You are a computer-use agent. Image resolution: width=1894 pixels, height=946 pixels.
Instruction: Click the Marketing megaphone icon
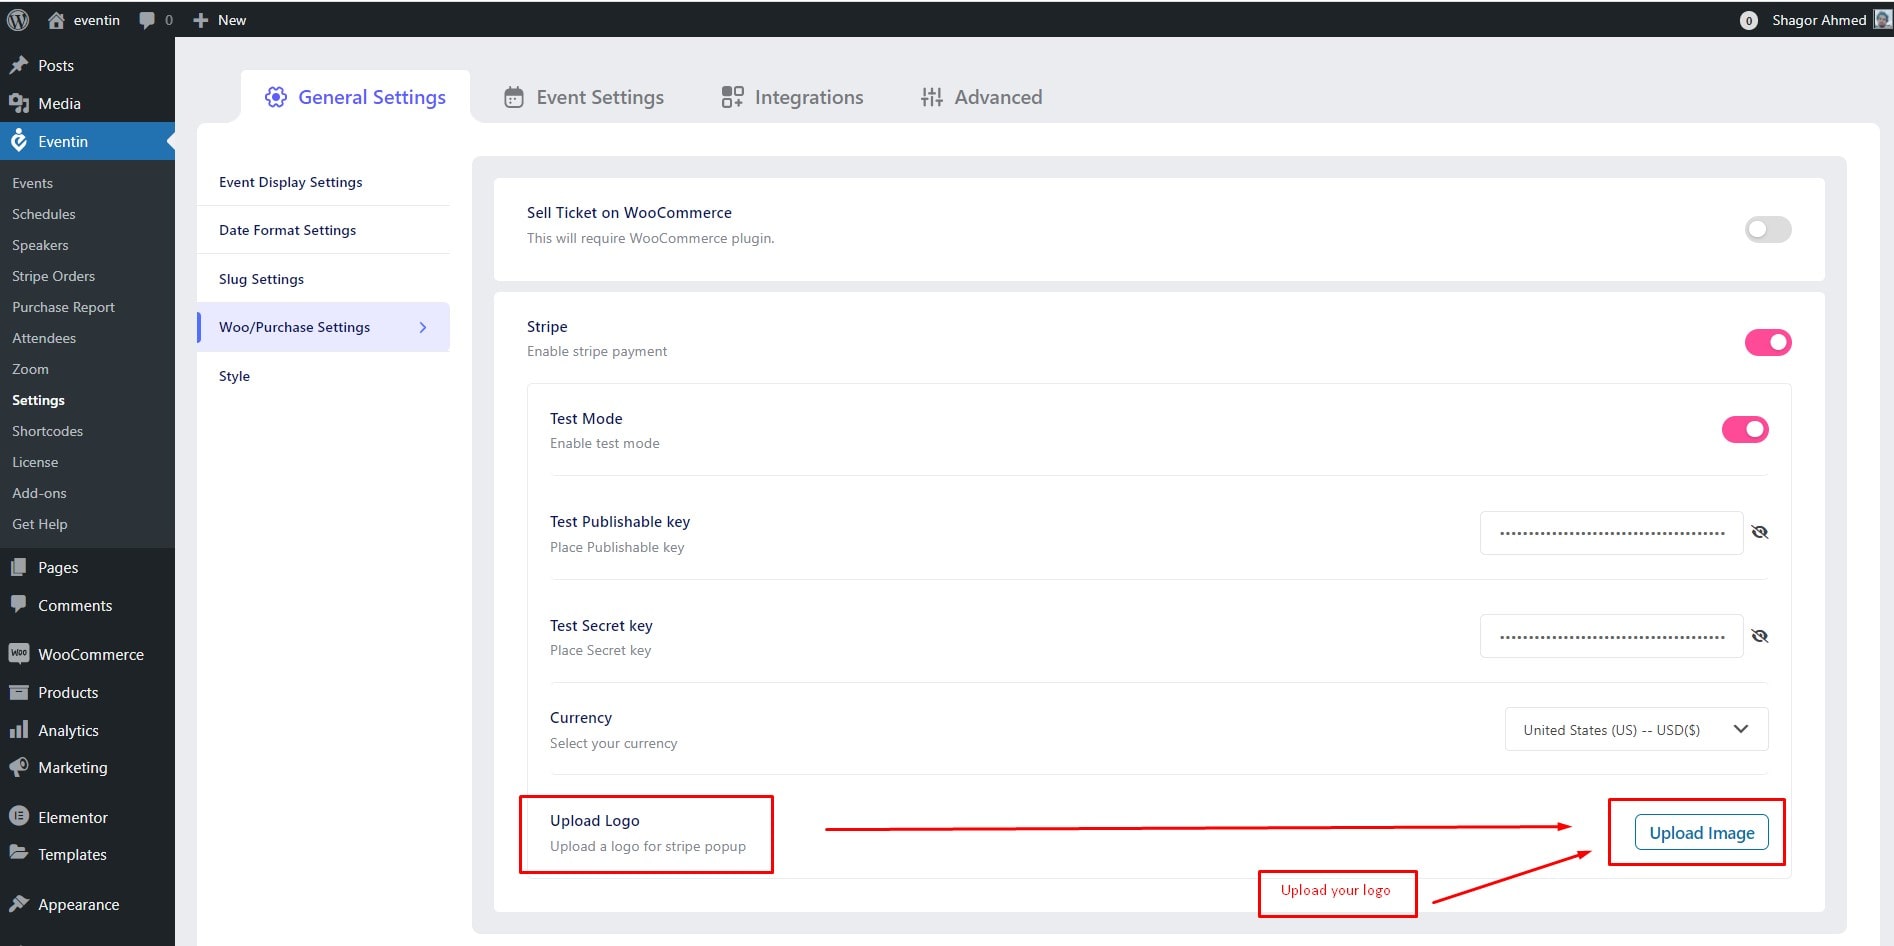[x=19, y=767]
